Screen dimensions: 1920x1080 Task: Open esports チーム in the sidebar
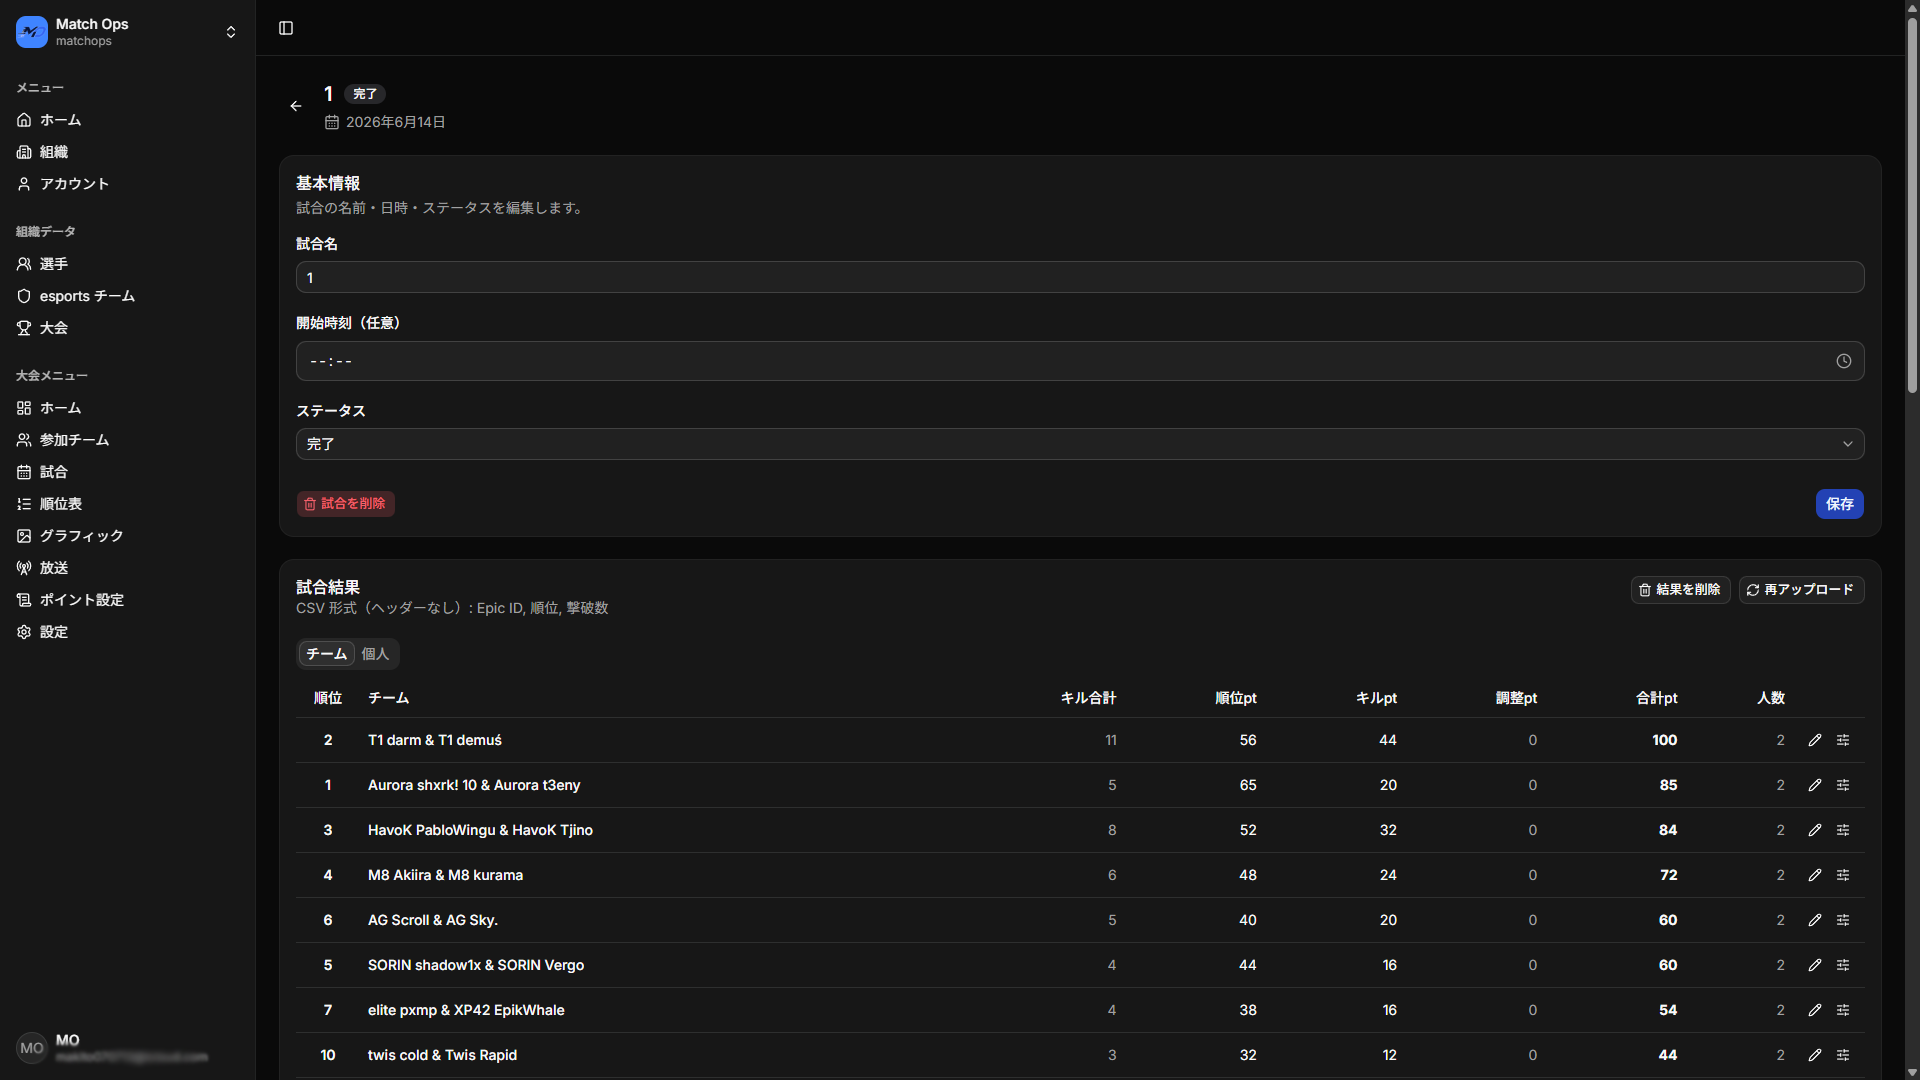[x=128, y=296]
